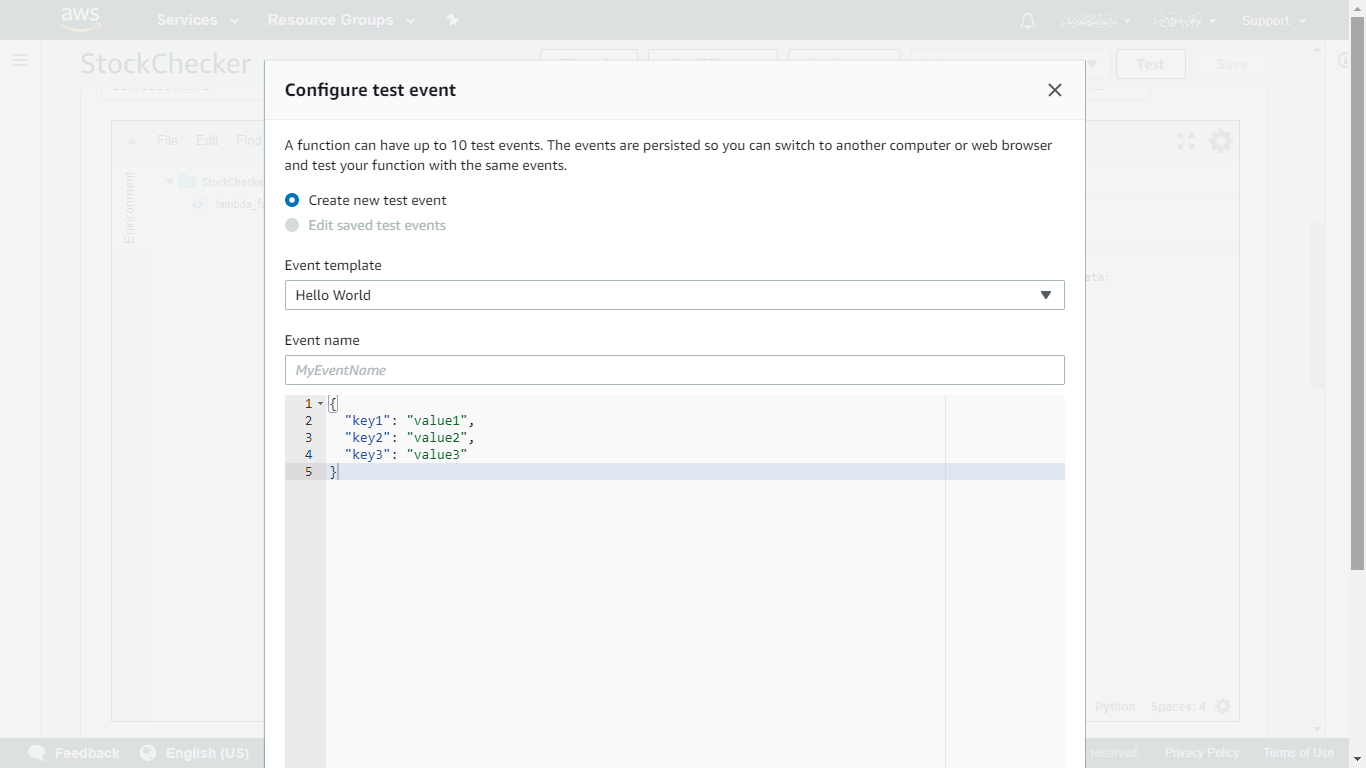1366x768 pixels.
Task: Select Edit saved test events radio
Action: click(x=292, y=225)
